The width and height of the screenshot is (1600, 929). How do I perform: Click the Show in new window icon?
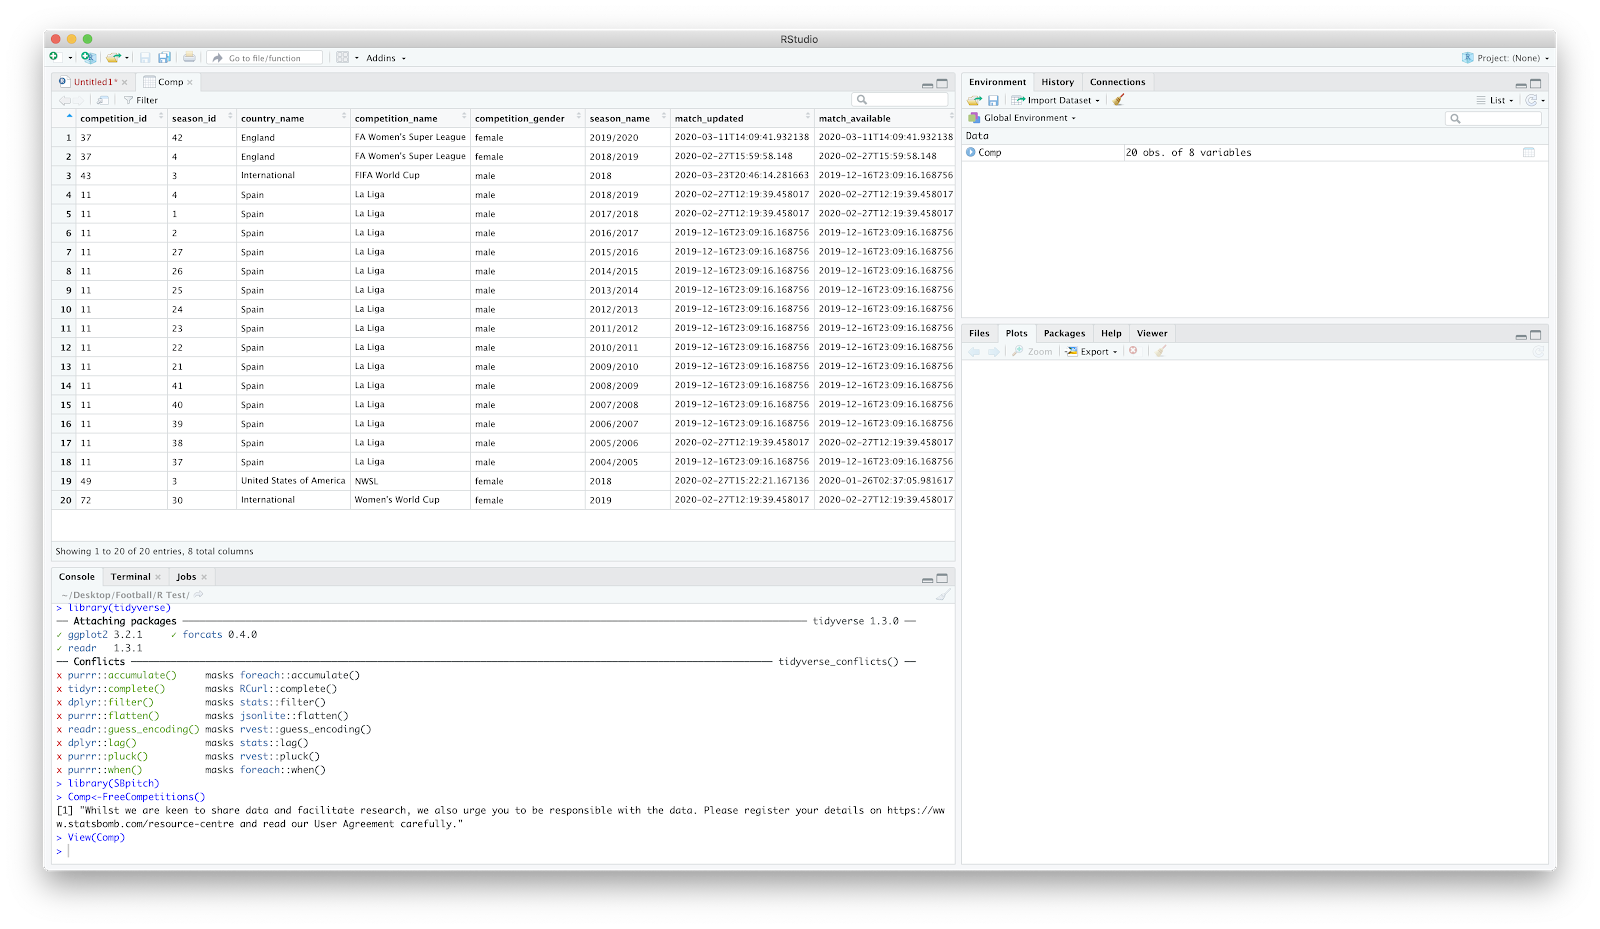[x=102, y=100]
